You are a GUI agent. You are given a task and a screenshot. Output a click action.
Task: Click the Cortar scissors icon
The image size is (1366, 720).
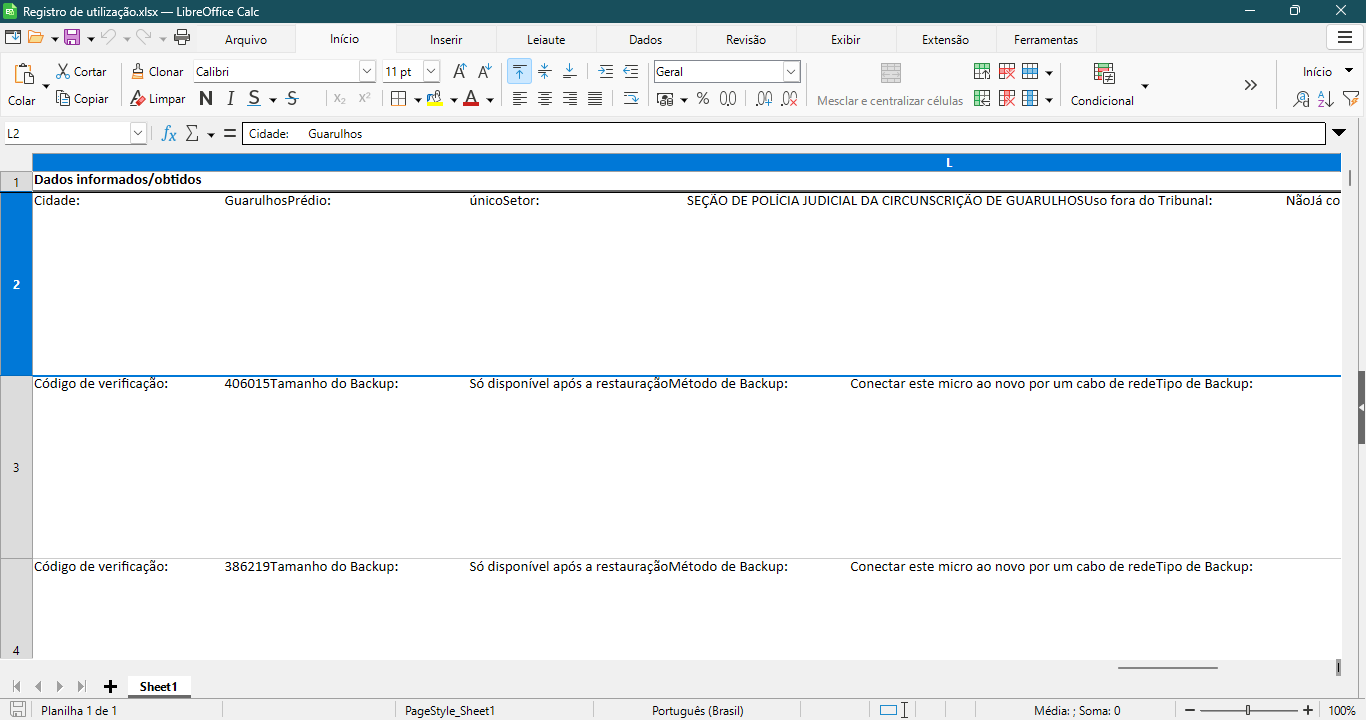(x=63, y=72)
